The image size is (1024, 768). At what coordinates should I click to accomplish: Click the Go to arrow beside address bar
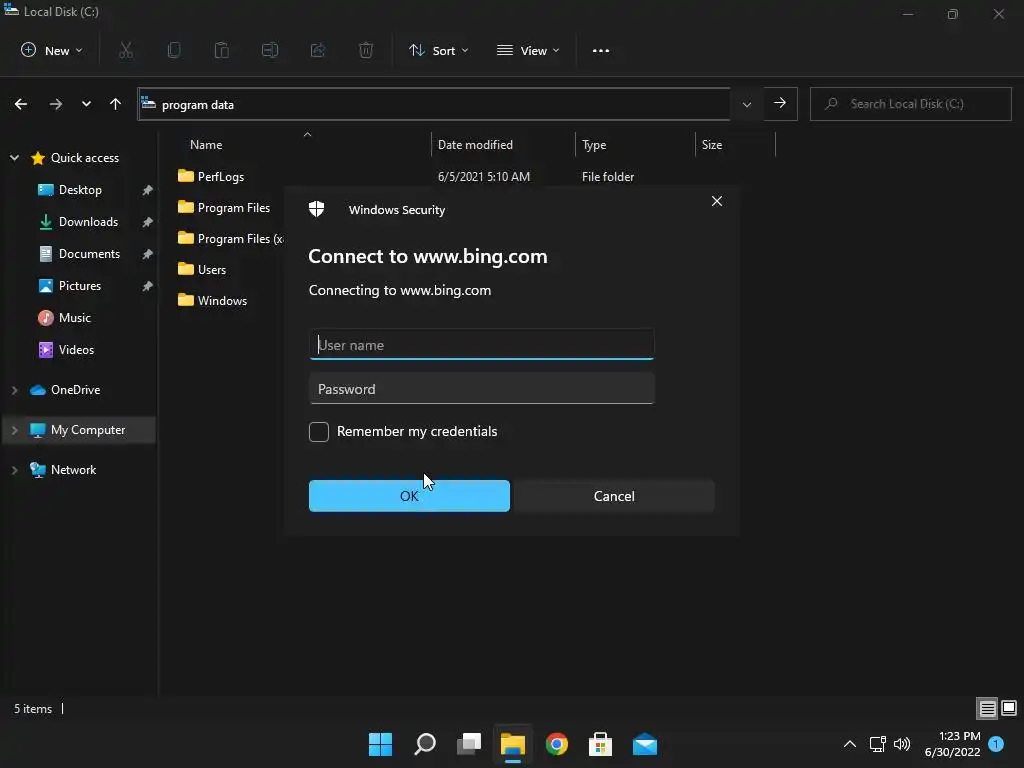780,103
